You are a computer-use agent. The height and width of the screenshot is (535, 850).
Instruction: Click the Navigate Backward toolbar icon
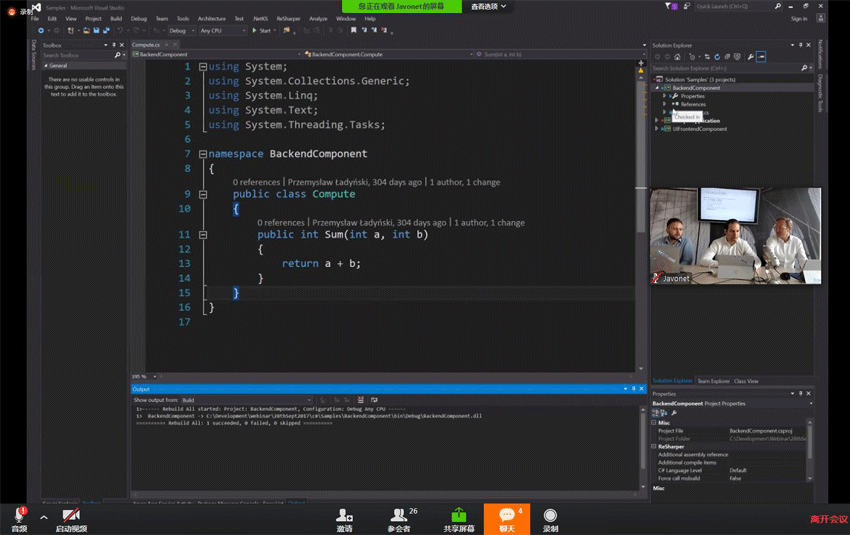click(x=41, y=31)
